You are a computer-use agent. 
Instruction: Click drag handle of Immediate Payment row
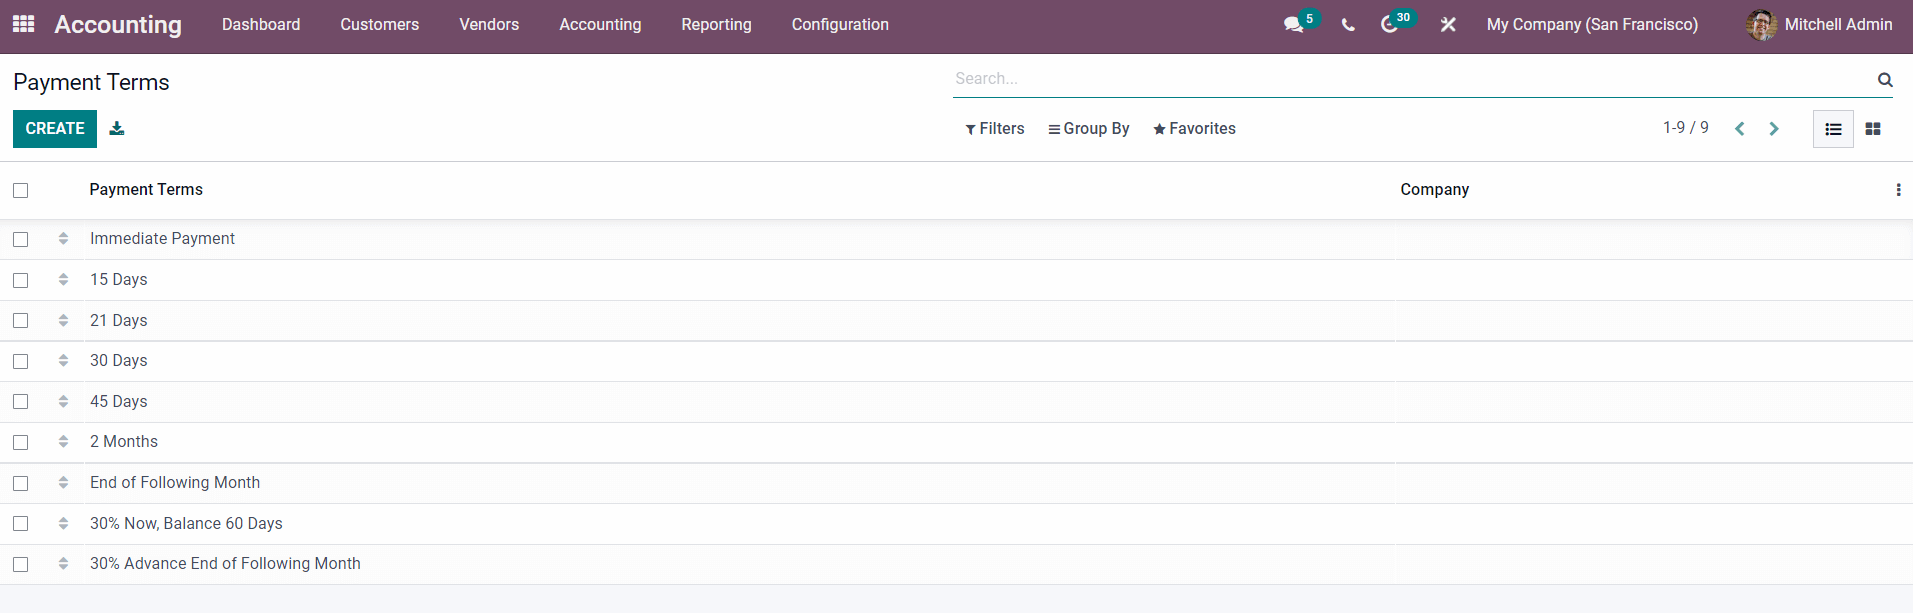(x=63, y=238)
